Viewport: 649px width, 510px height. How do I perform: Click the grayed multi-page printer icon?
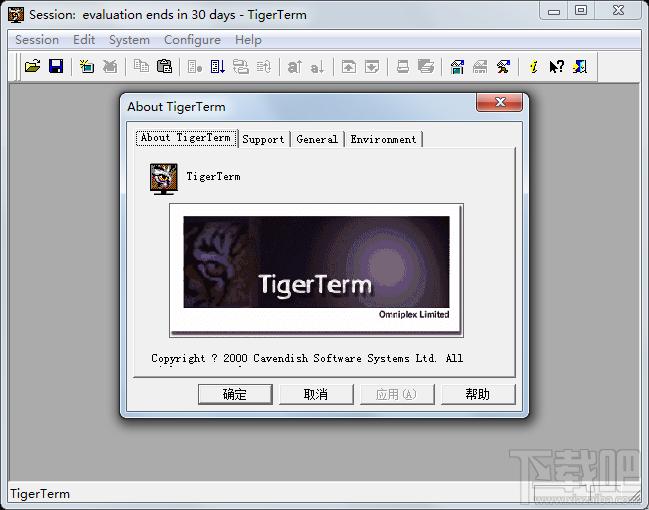click(426, 66)
